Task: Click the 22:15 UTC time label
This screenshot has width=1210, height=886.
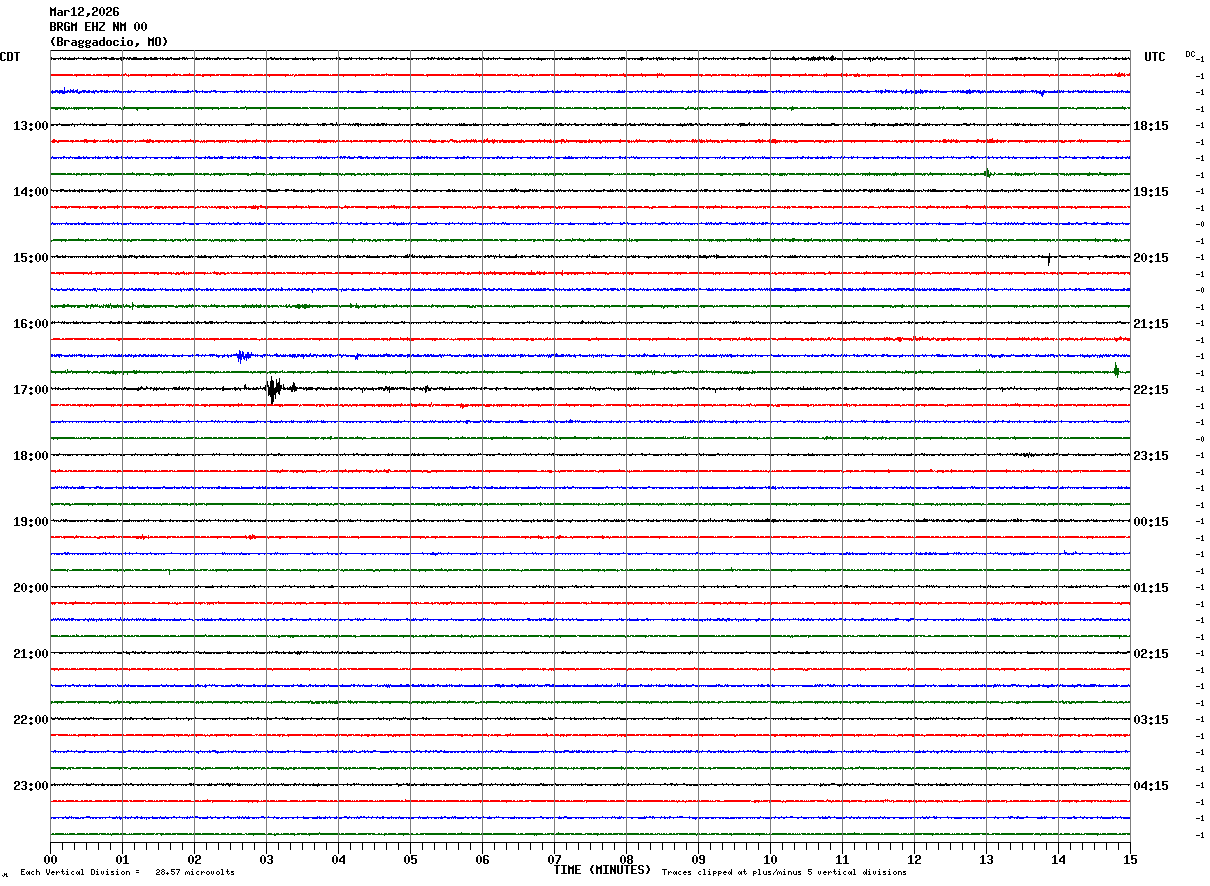Action: pos(1151,390)
